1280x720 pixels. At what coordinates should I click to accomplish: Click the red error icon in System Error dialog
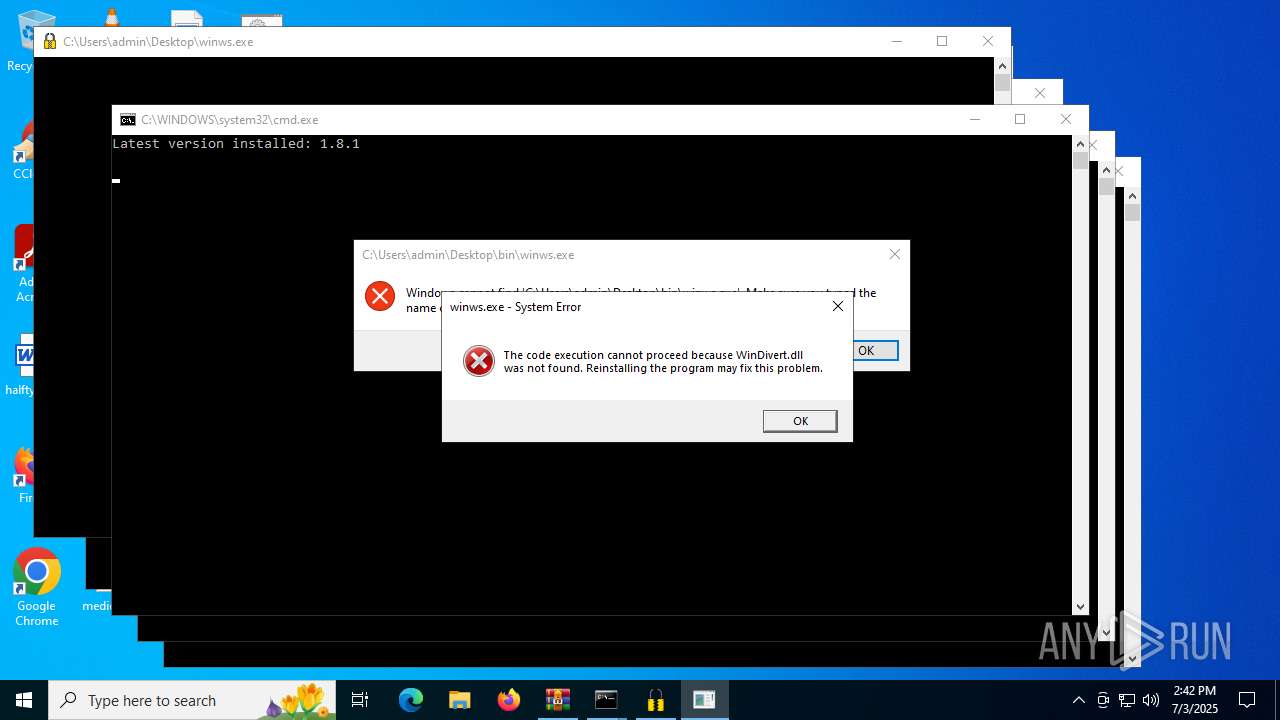point(479,361)
